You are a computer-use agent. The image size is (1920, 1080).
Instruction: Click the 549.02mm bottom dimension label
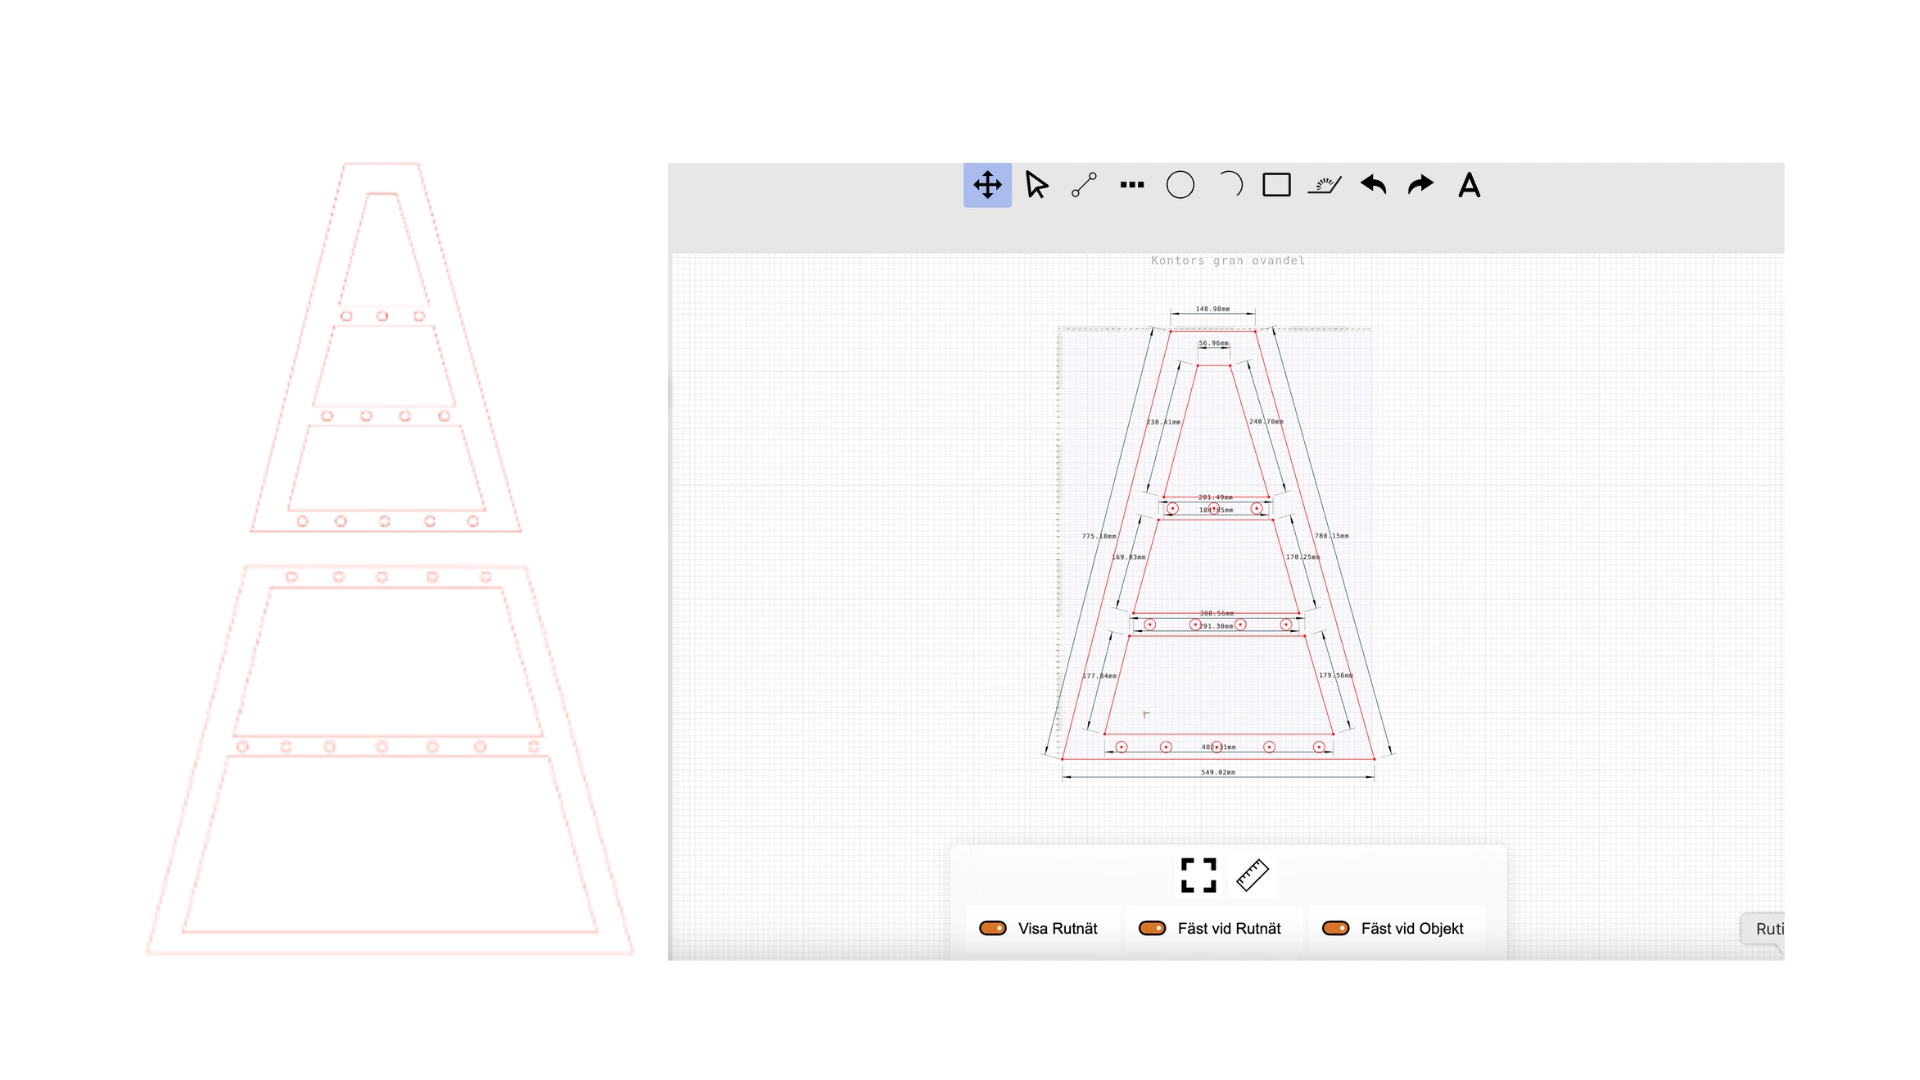1218,772
